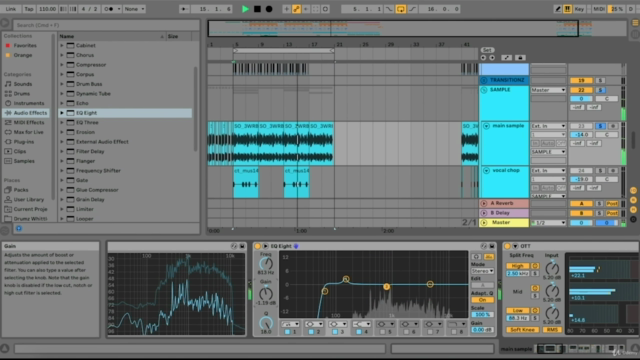Open the Sounds category
This screenshot has height=360, width=640.
pos(22,84)
